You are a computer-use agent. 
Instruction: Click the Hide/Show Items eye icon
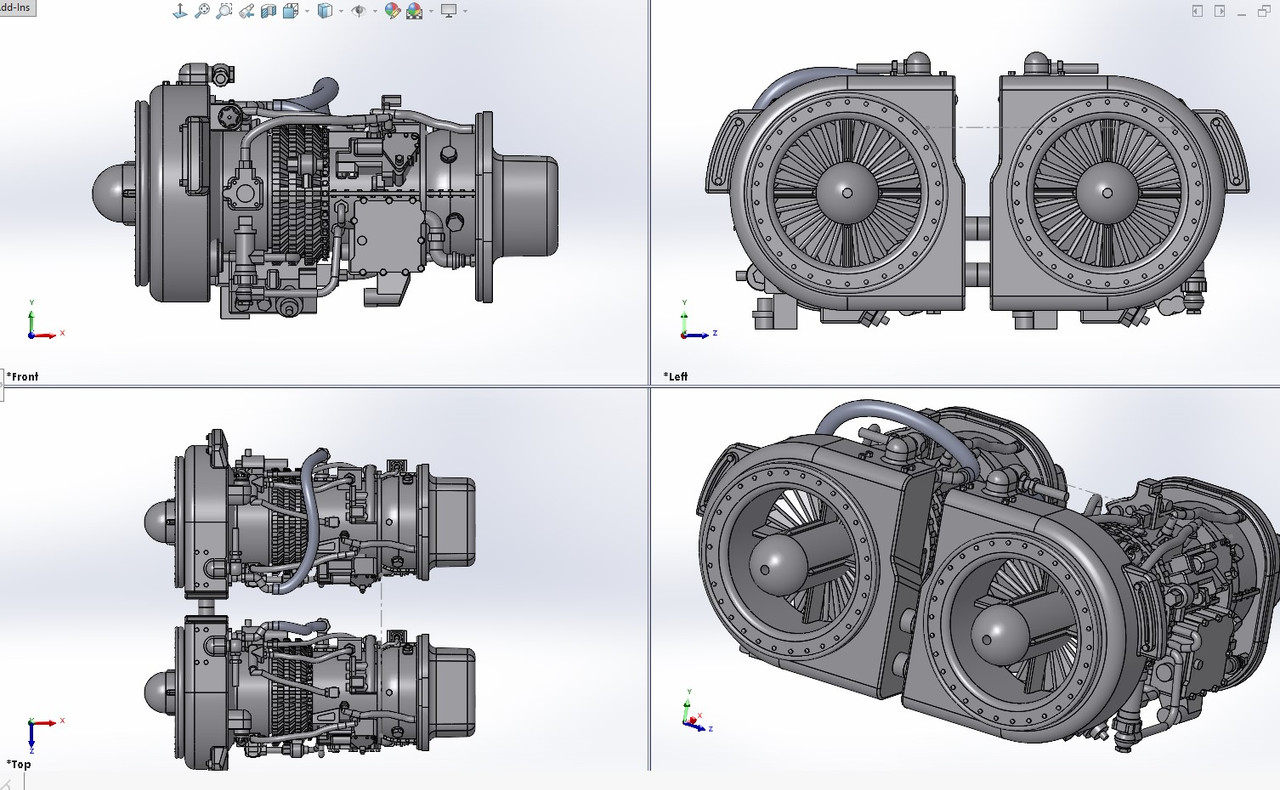(358, 11)
